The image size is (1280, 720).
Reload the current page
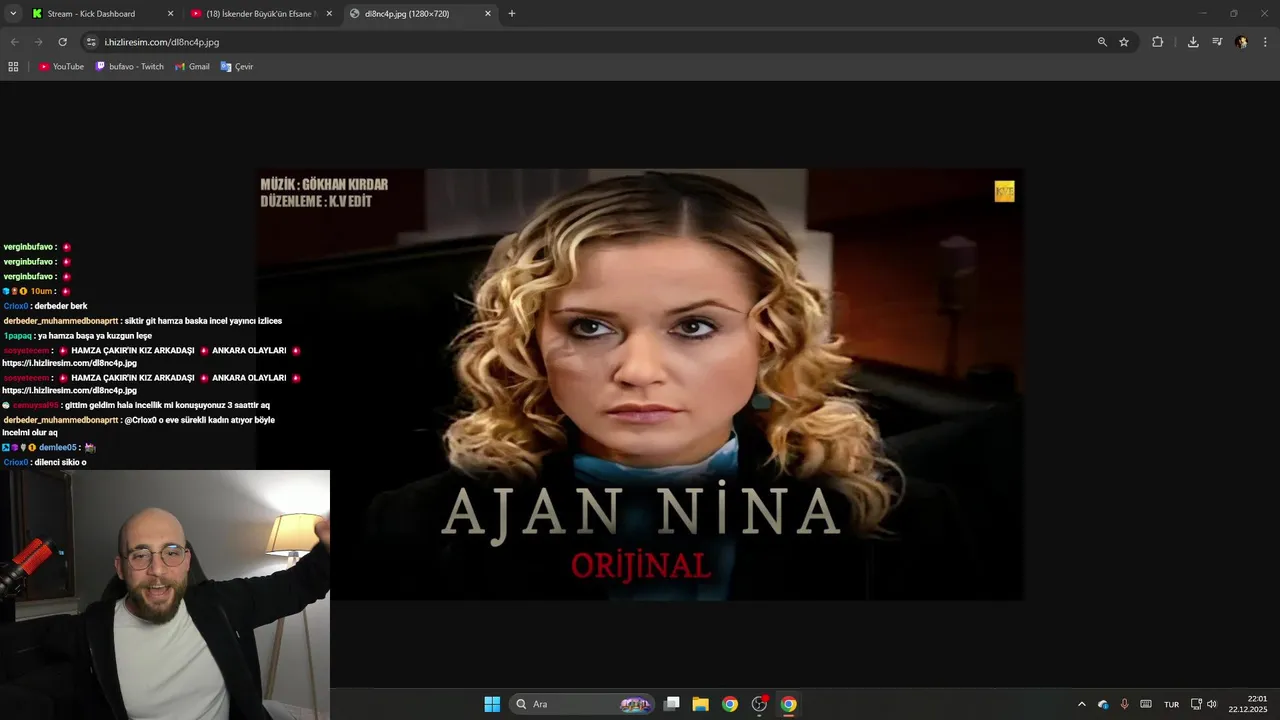(x=62, y=42)
